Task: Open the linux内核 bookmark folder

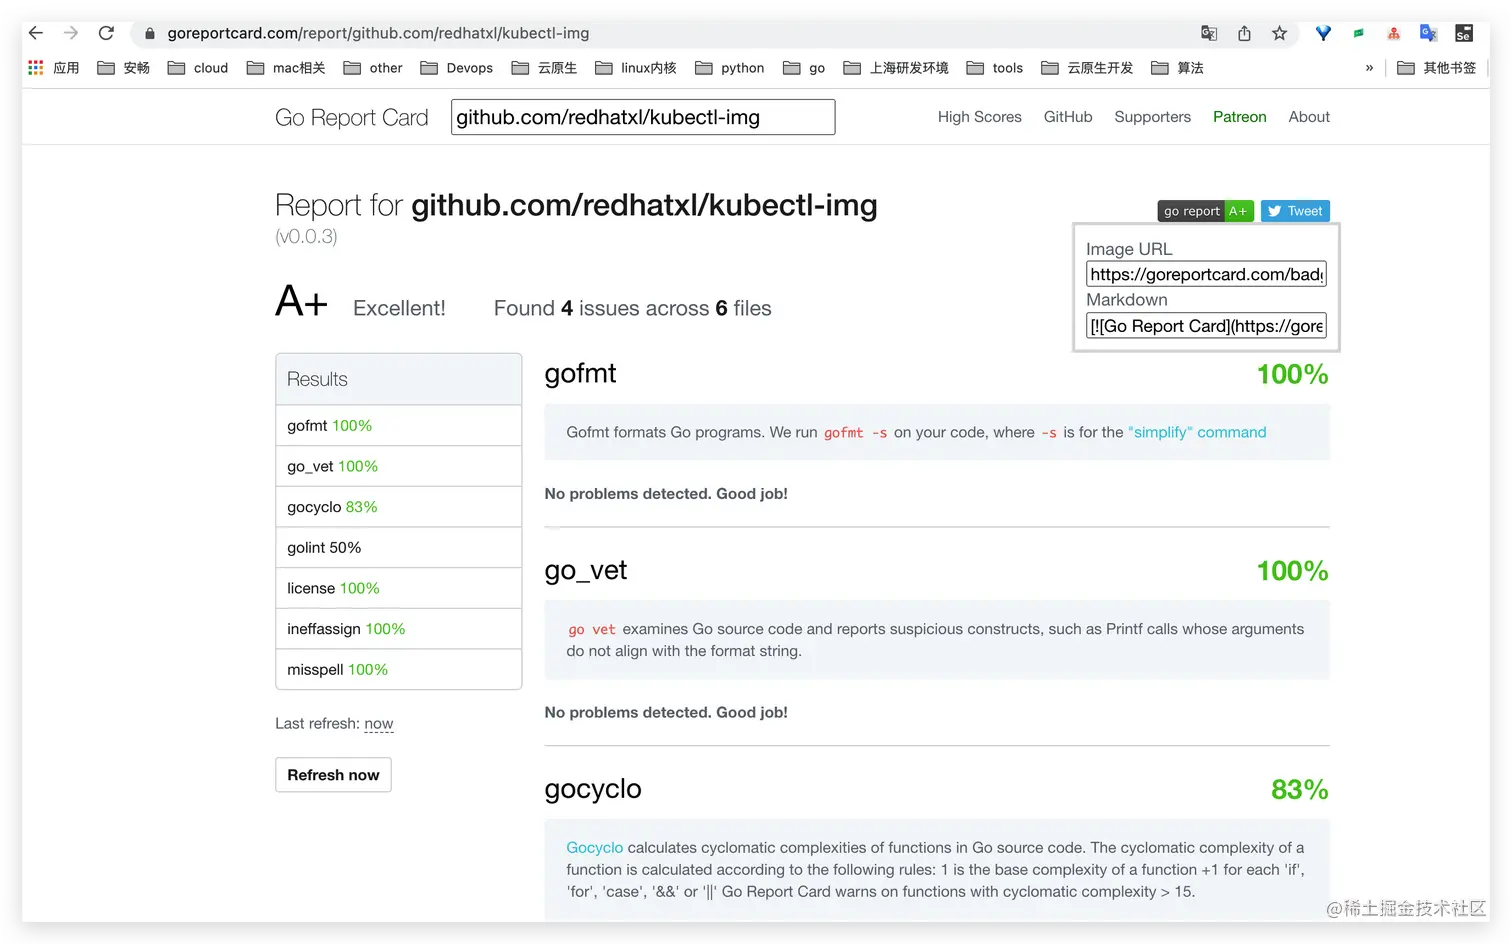Action: coord(636,68)
